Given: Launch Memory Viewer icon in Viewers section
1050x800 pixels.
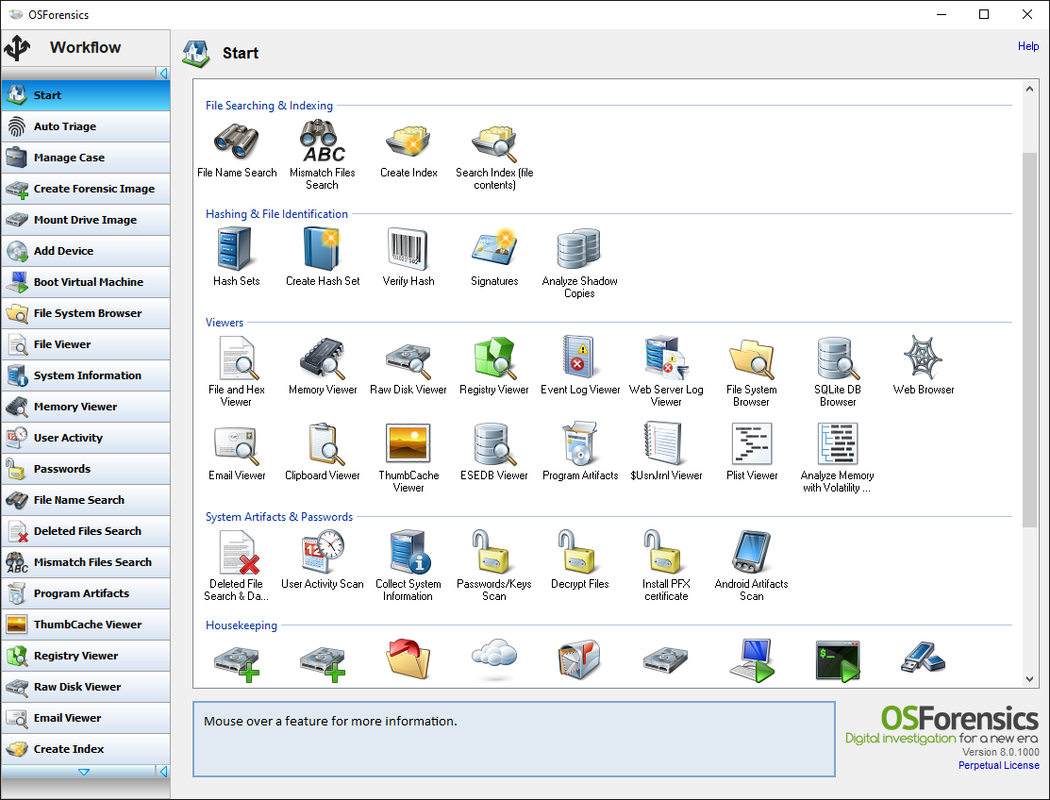Looking at the screenshot, I should click(322, 357).
